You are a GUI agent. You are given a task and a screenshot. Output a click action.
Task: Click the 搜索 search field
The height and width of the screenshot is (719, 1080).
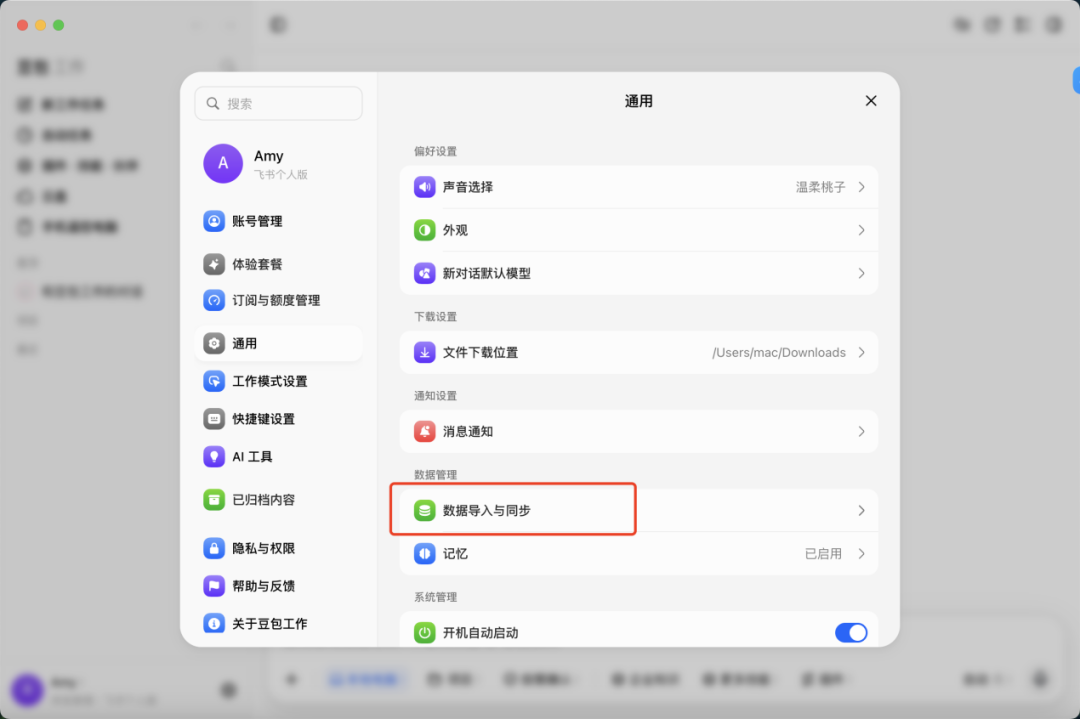pos(278,103)
